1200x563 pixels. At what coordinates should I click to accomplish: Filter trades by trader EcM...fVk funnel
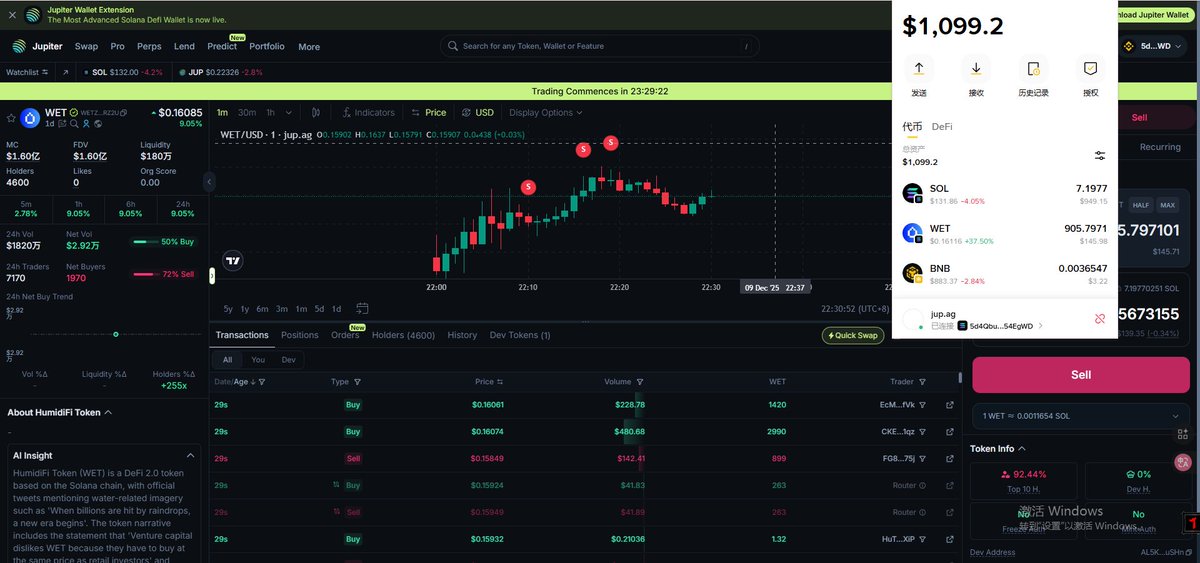923,405
